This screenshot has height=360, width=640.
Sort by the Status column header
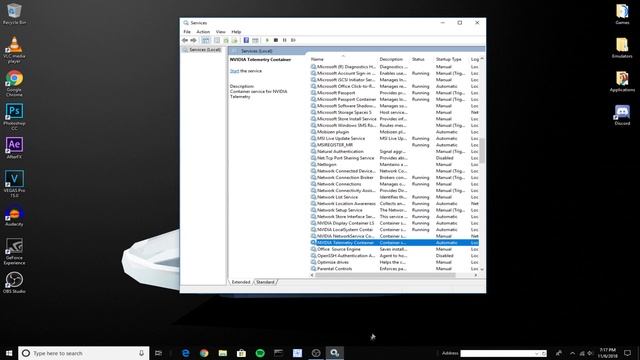point(418,59)
